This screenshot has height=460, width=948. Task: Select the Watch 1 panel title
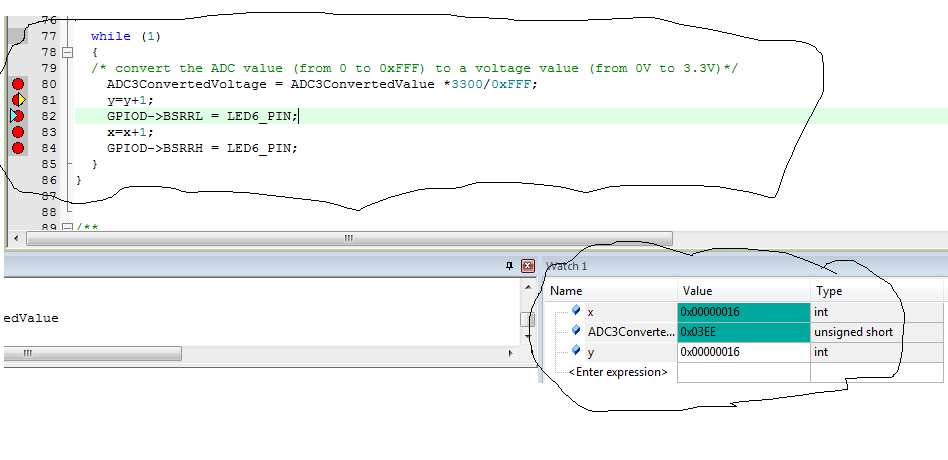click(x=567, y=266)
